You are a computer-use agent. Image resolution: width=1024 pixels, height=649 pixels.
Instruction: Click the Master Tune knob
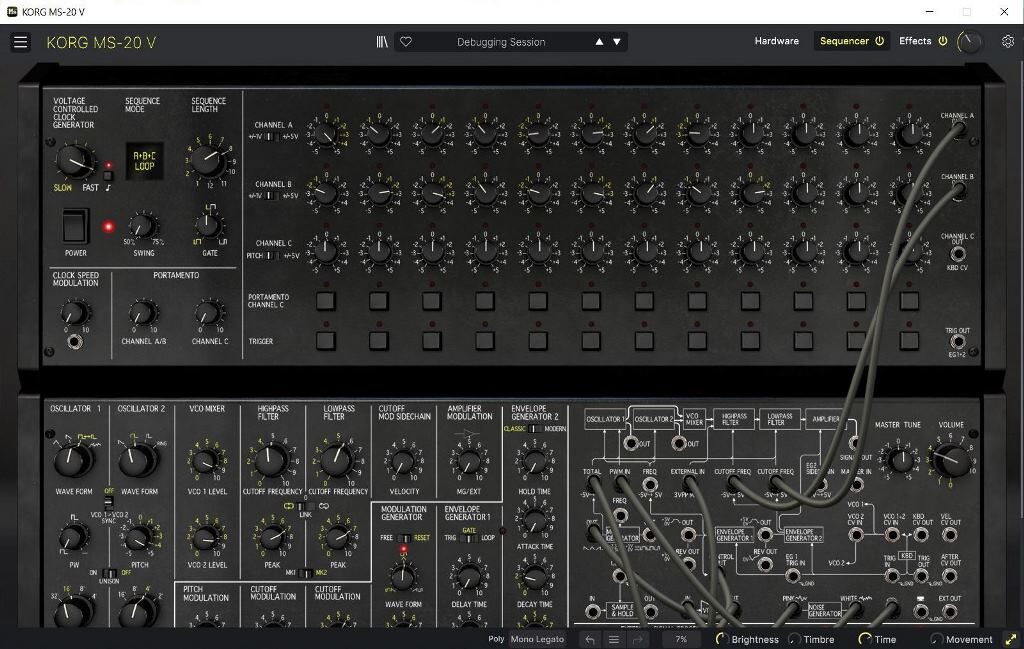click(901, 460)
